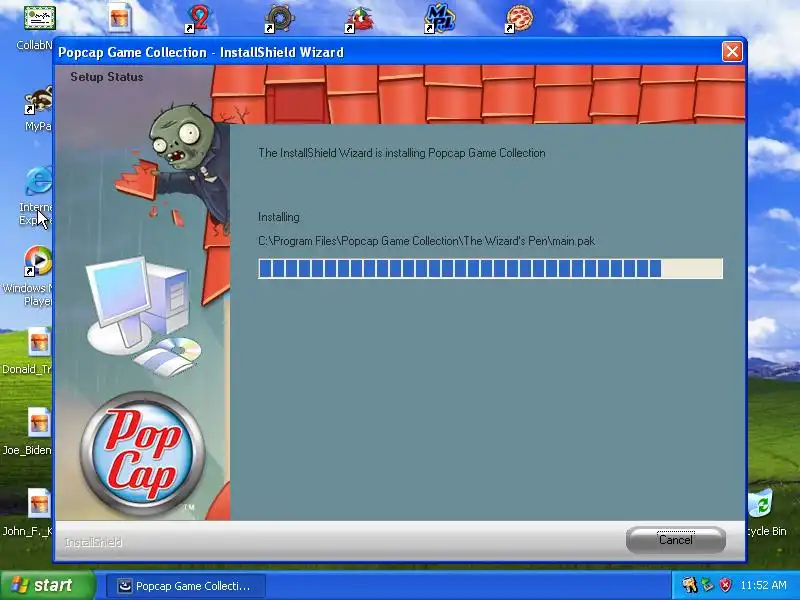The image size is (800, 600).
Task: Select the gray gear desktop shortcut
Action: pyautogui.click(x=279, y=19)
